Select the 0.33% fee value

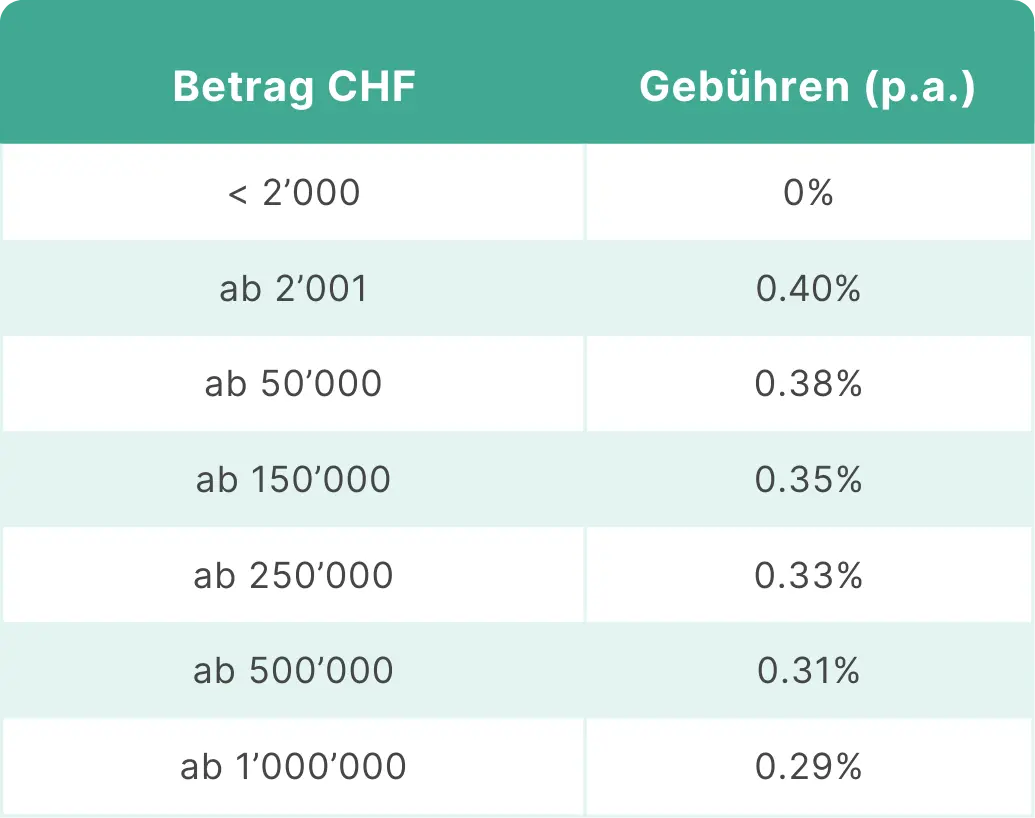click(x=808, y=576)
